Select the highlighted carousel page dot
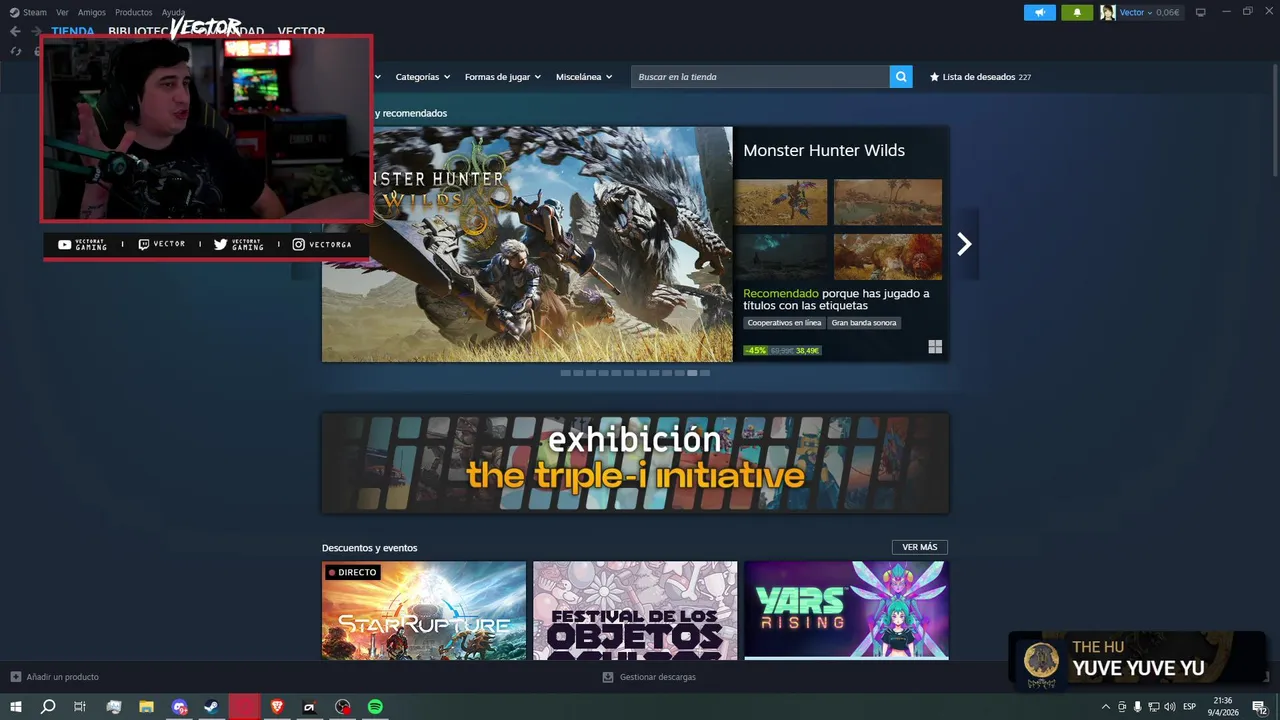Viewport: 1280px width, 720px height. [692, 373]
